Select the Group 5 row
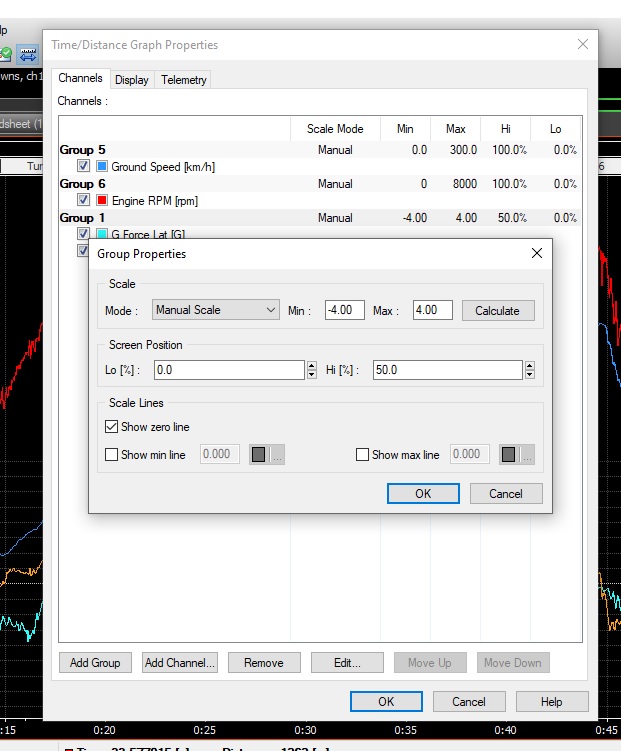This screenshot has width=621, height=751. tap(320, 149)
